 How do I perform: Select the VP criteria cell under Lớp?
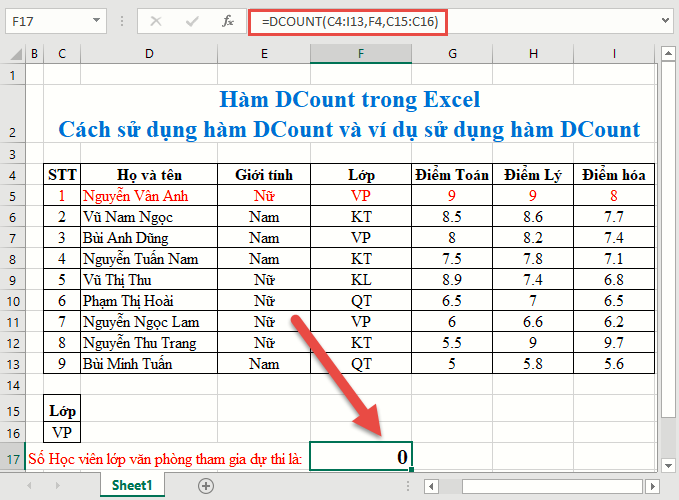(x=62, y=432)
